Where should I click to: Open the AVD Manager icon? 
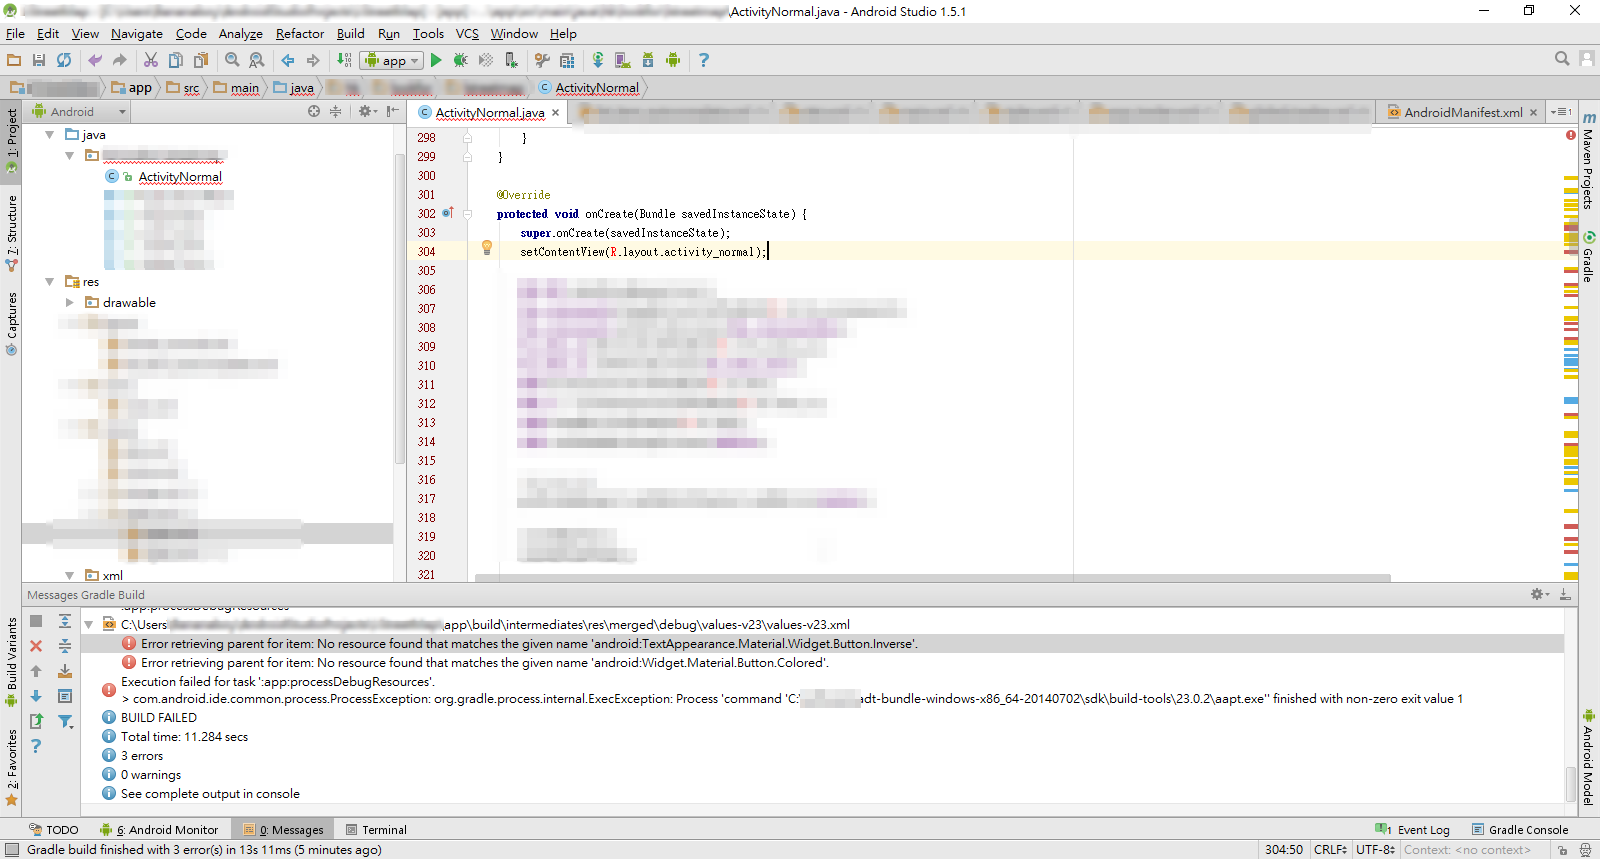pos(623,60)
